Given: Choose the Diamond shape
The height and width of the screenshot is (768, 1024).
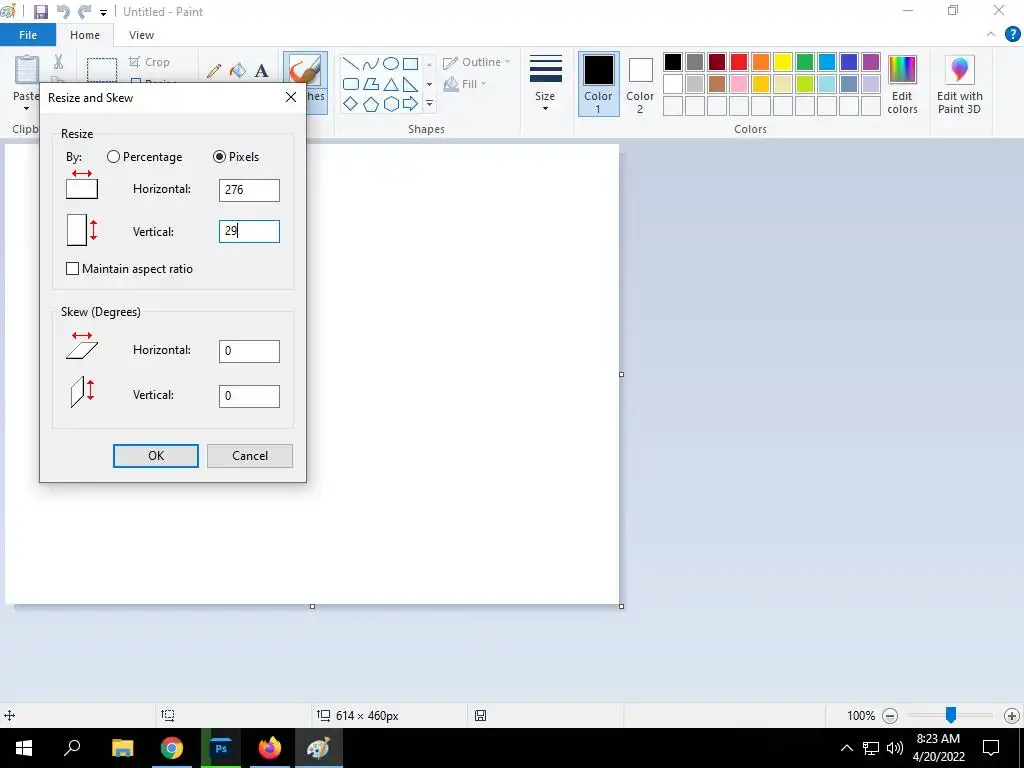Looking at the screenshot, I should pyautogui.click(x=351, y=104).
